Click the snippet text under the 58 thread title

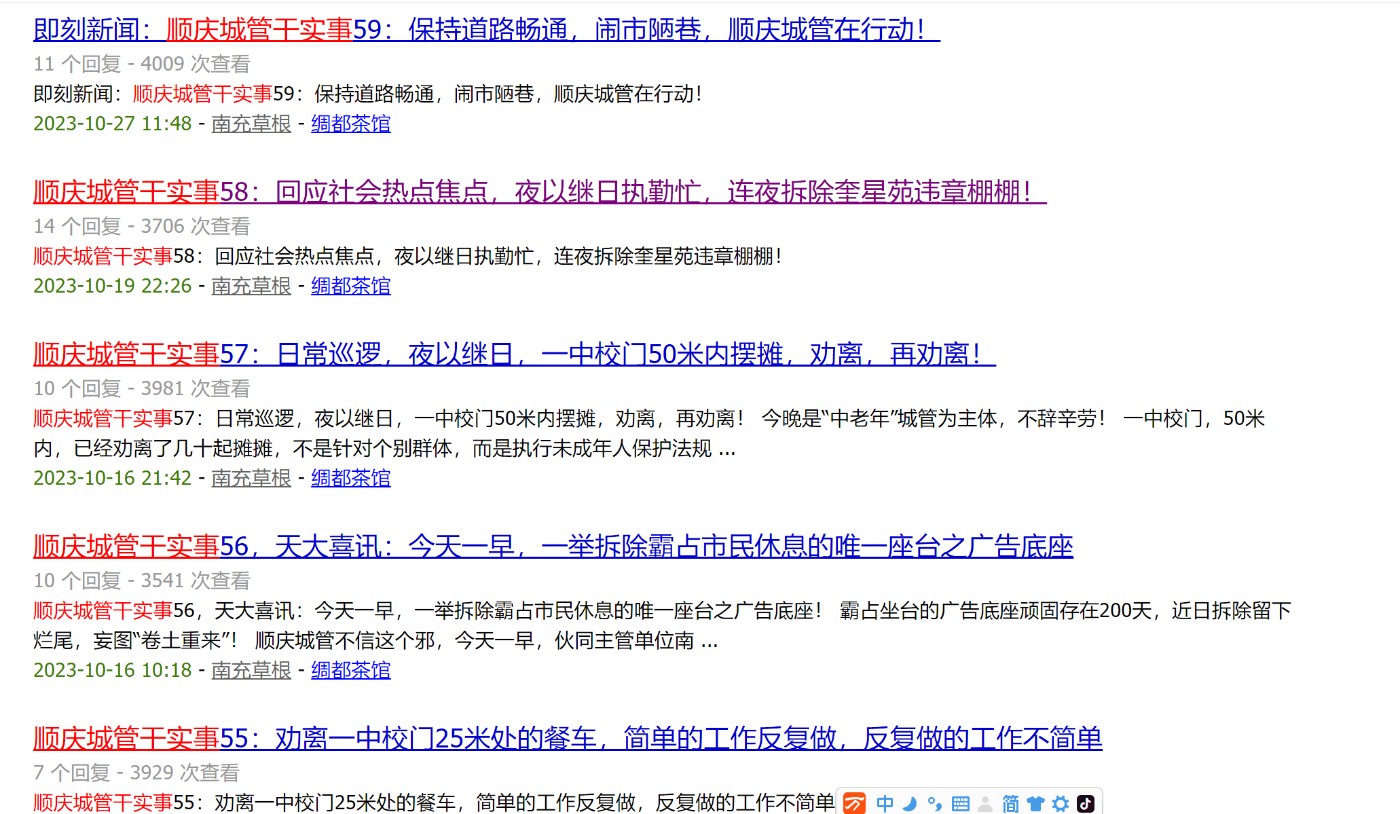[x=409, y=256]
